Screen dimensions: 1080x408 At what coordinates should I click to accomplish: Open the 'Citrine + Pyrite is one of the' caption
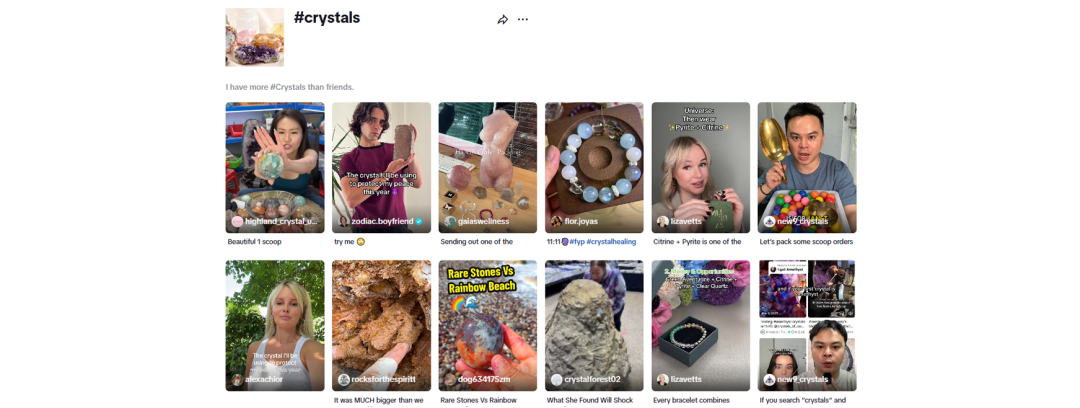[697, 242]
